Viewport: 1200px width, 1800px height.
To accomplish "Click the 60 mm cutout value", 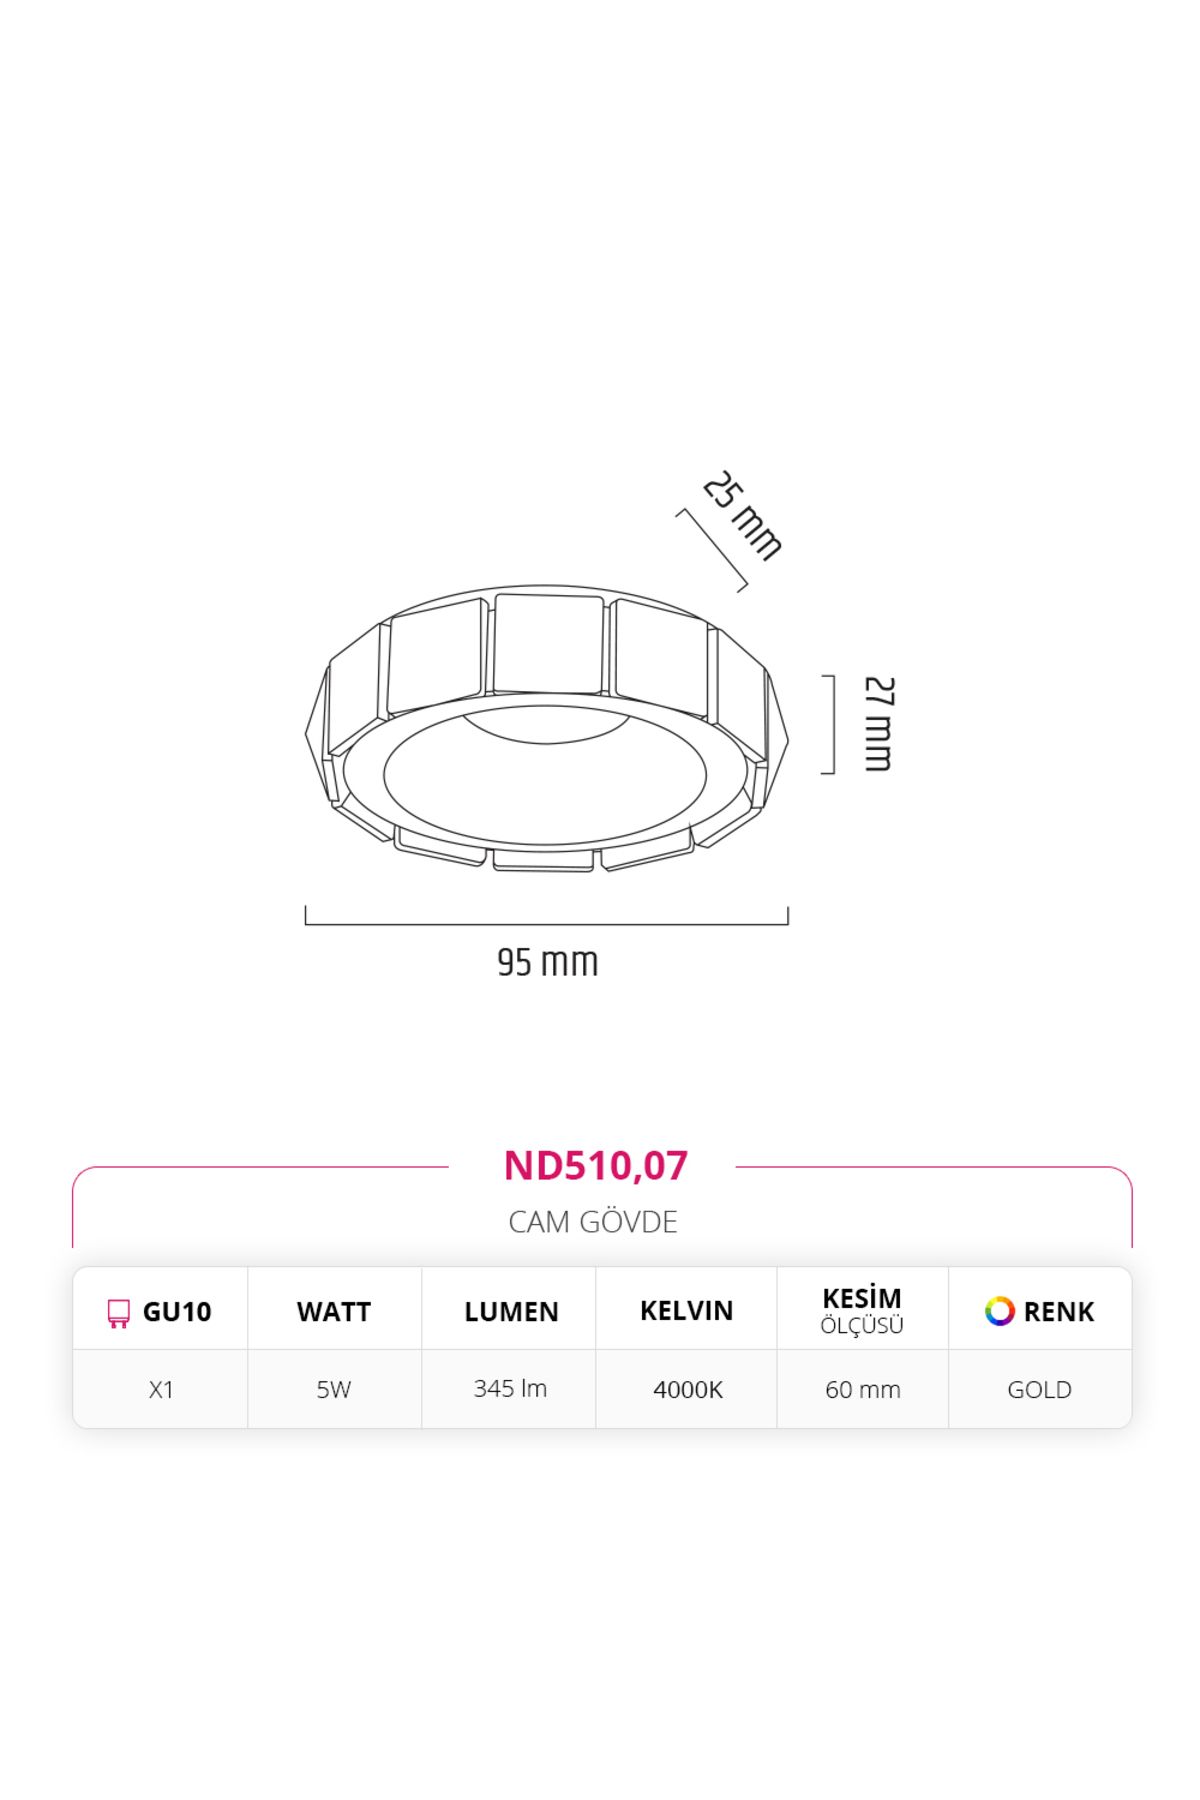I will pos(863,1390).
